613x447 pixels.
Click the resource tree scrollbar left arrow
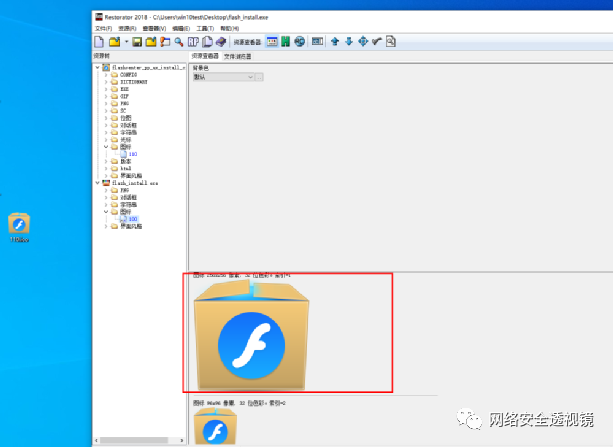(x=97, y=440)
